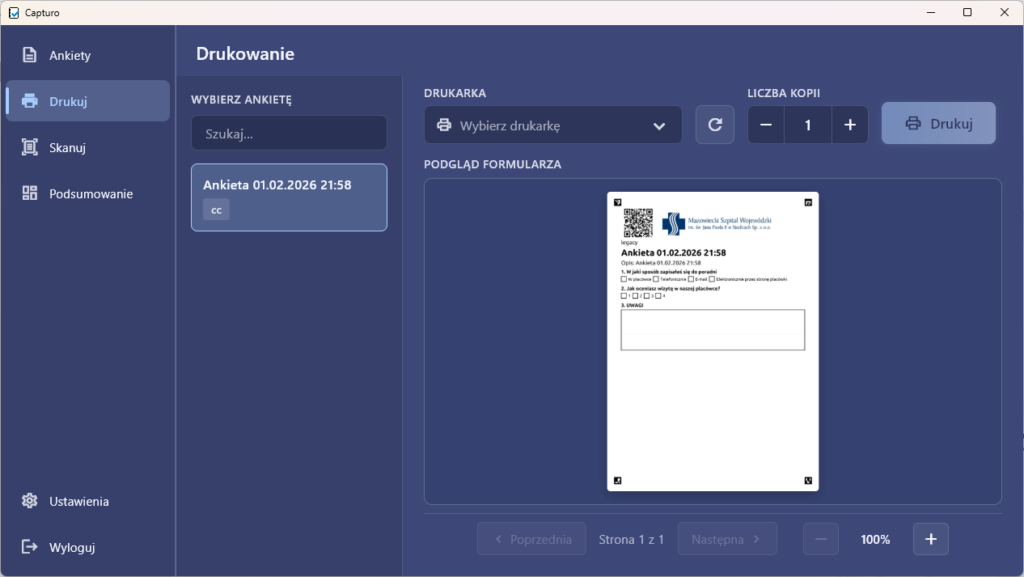Minimize the Capturo window
1024x577 pixels.
point(931,12)
